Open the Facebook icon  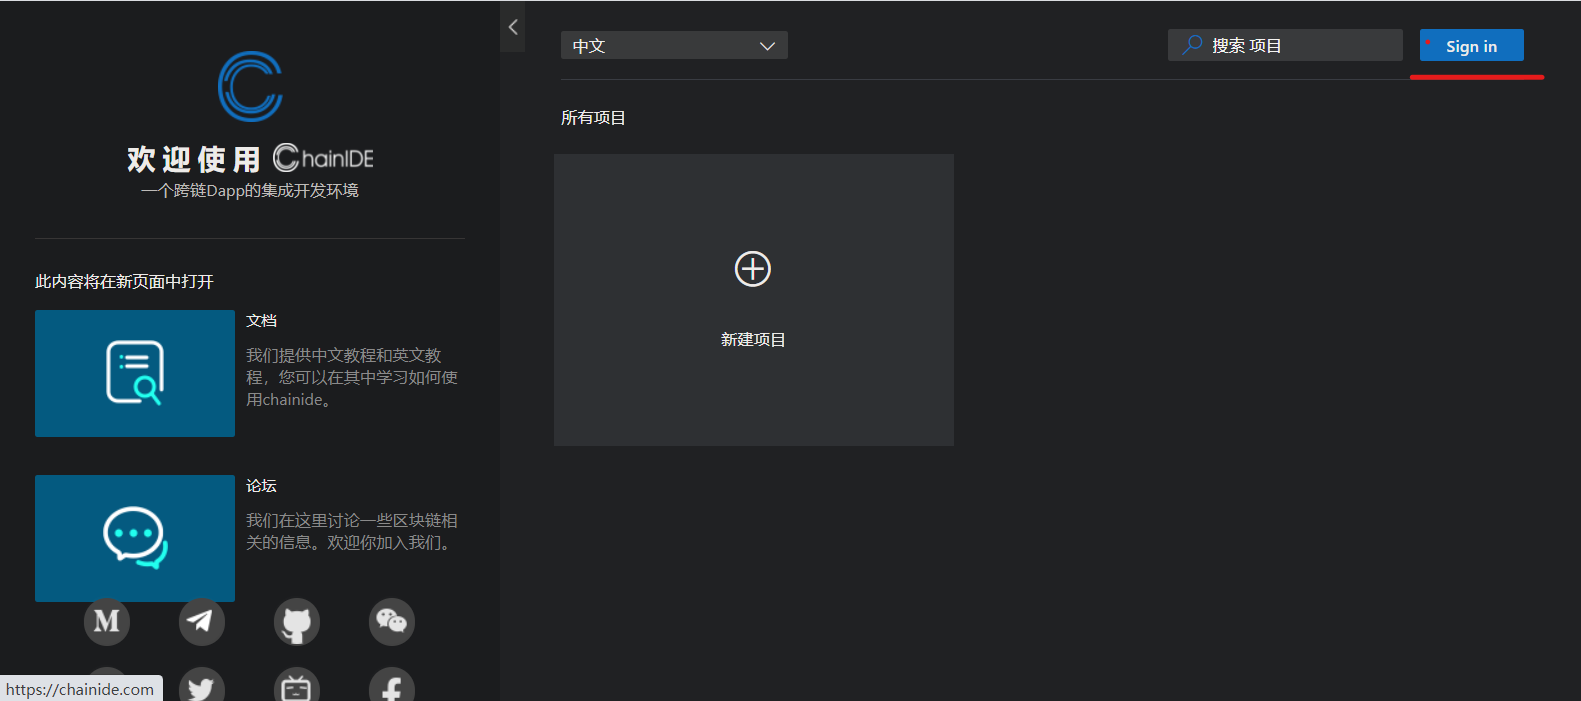click(392, 687)
